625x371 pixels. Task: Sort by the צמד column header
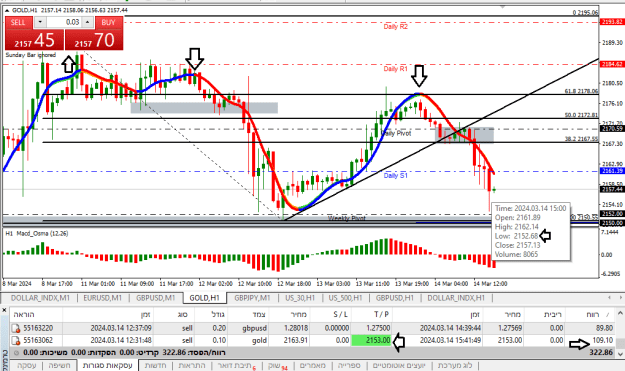259,315
